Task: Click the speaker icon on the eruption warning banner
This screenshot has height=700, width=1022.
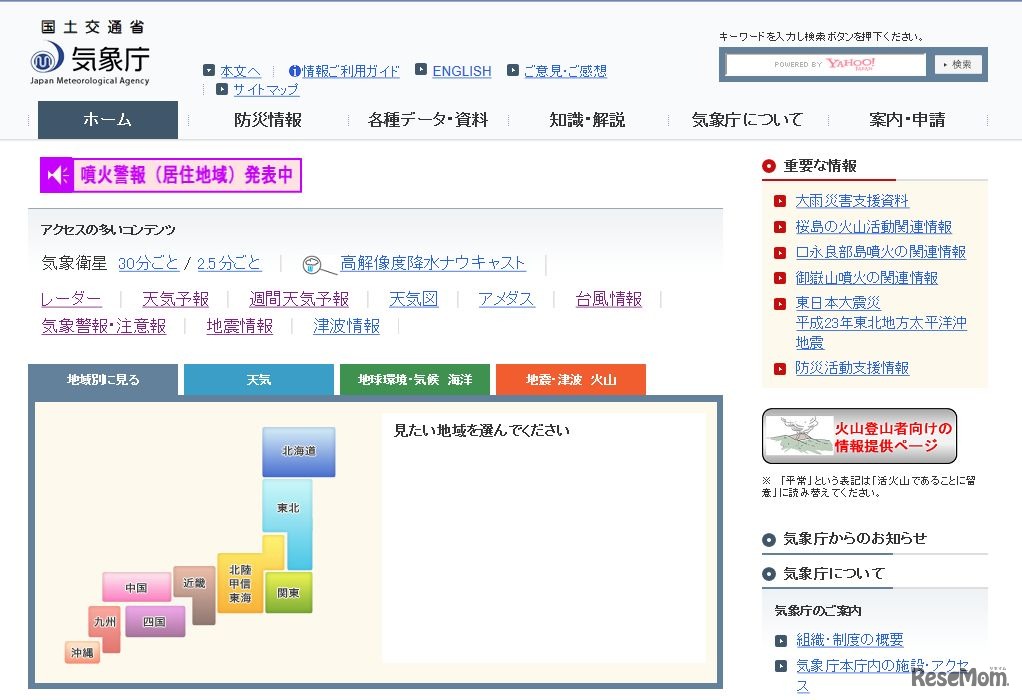Action: coord(56,175)
